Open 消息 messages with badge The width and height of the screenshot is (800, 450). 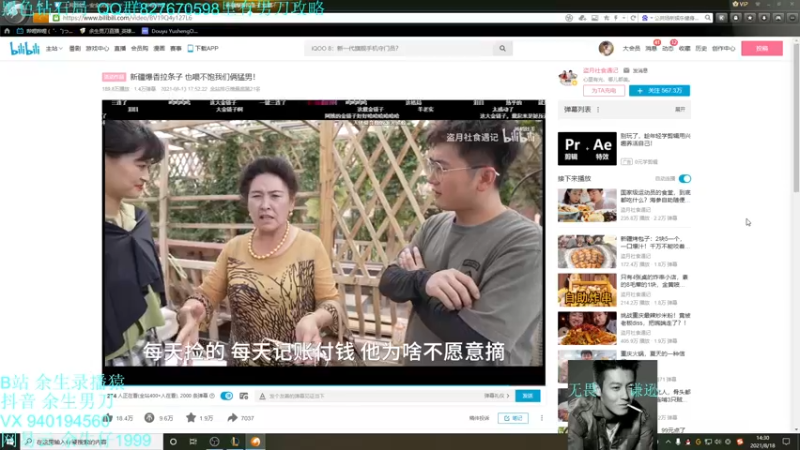click(x=651, y=48)
